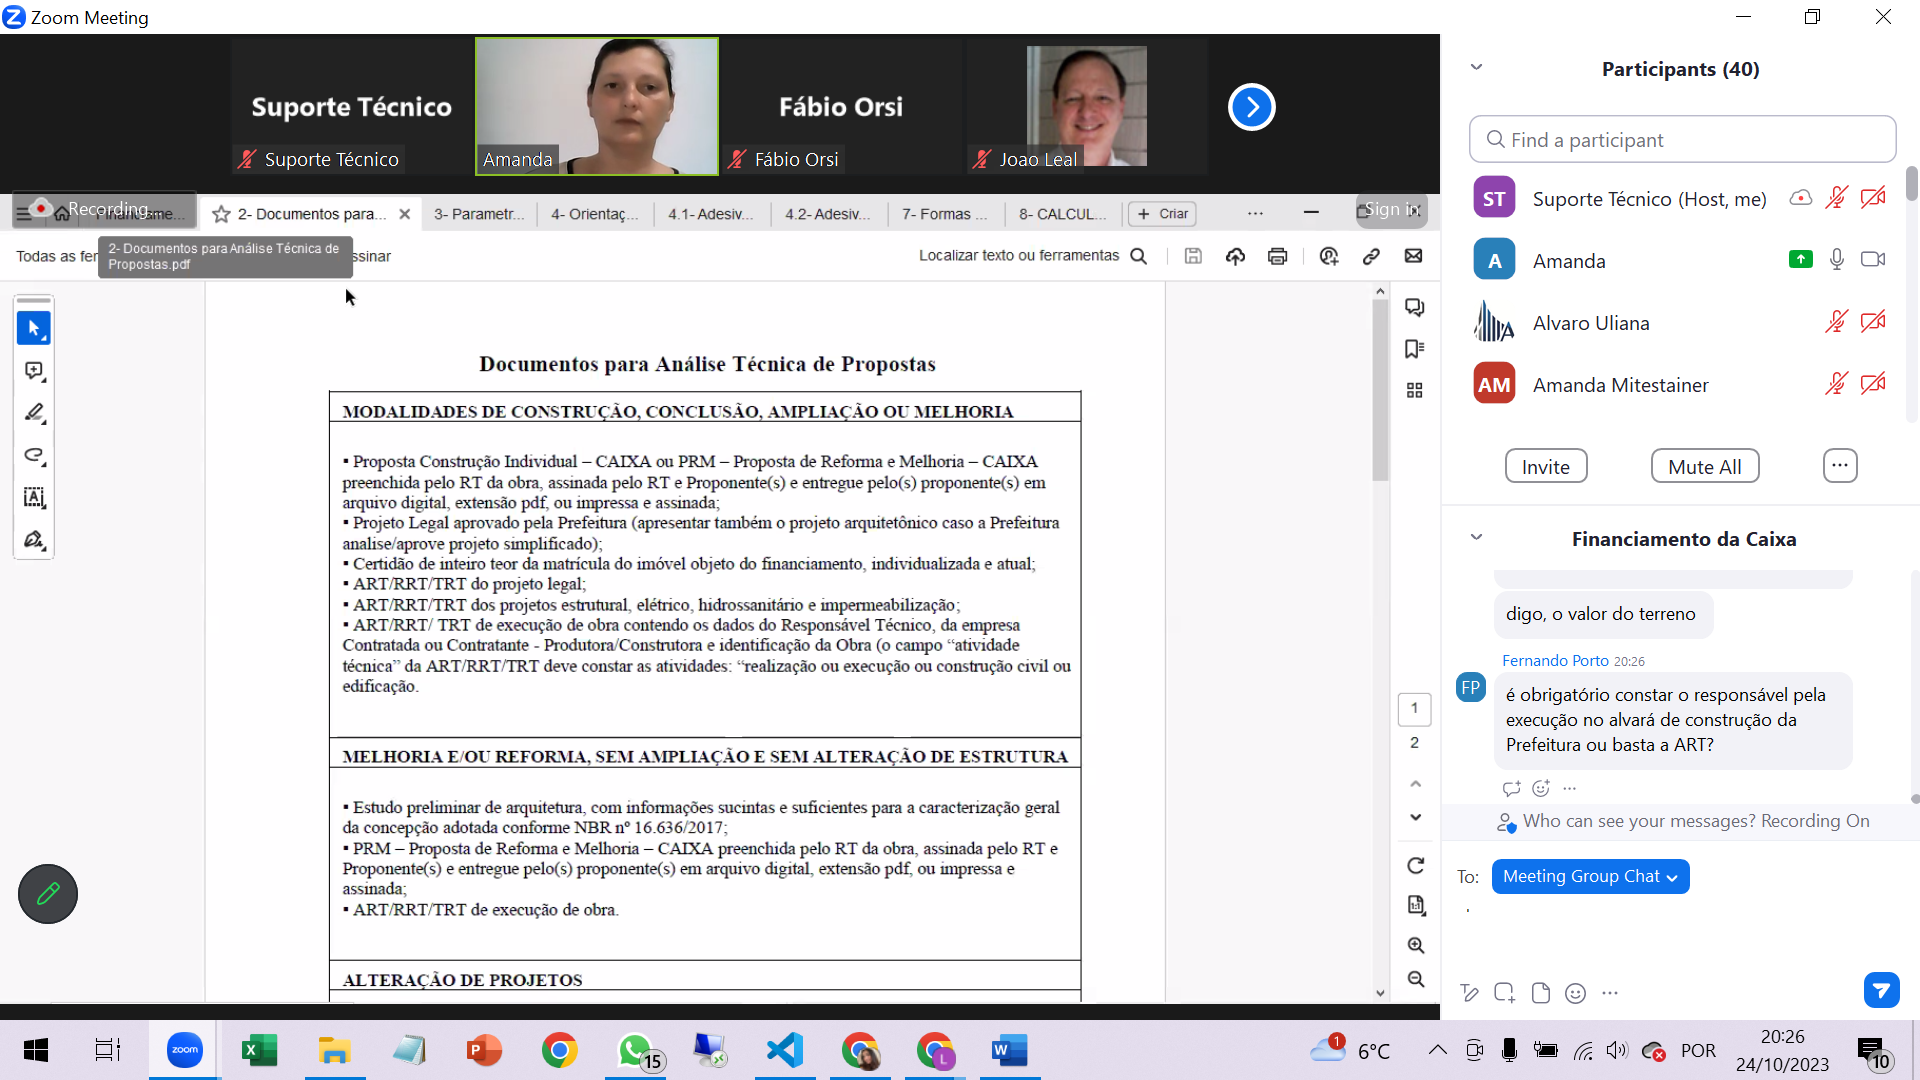The image size is (1920, 1080).
Task: Ask Amanda Mitestainer to unmute
Action: point(1836,384)
